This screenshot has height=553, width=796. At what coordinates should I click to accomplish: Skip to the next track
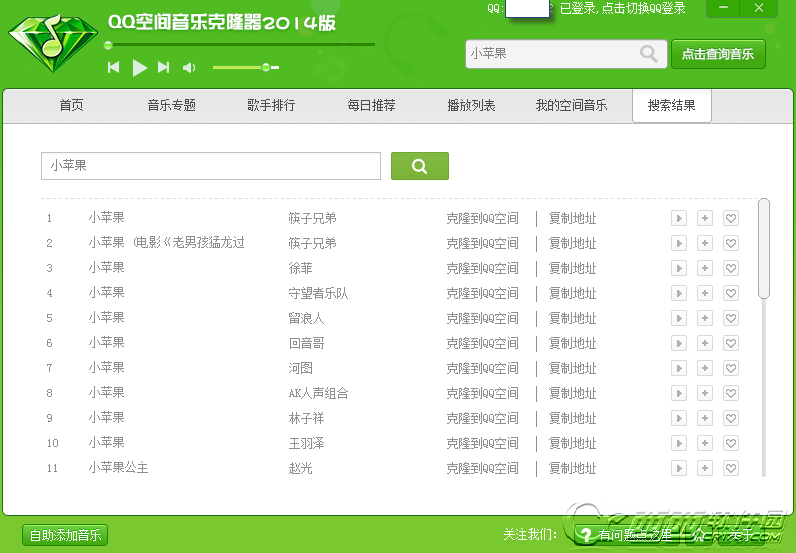coord(163,67)
